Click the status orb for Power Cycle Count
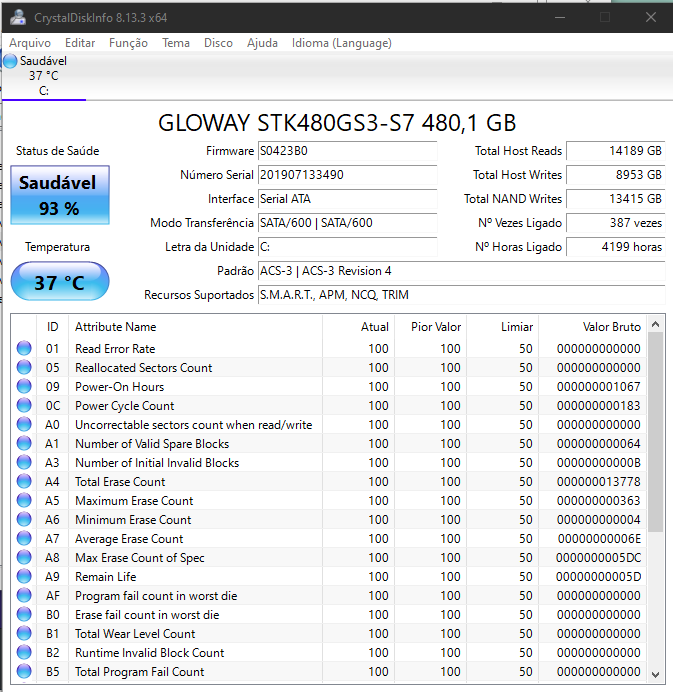 click(x=24, y=405)
